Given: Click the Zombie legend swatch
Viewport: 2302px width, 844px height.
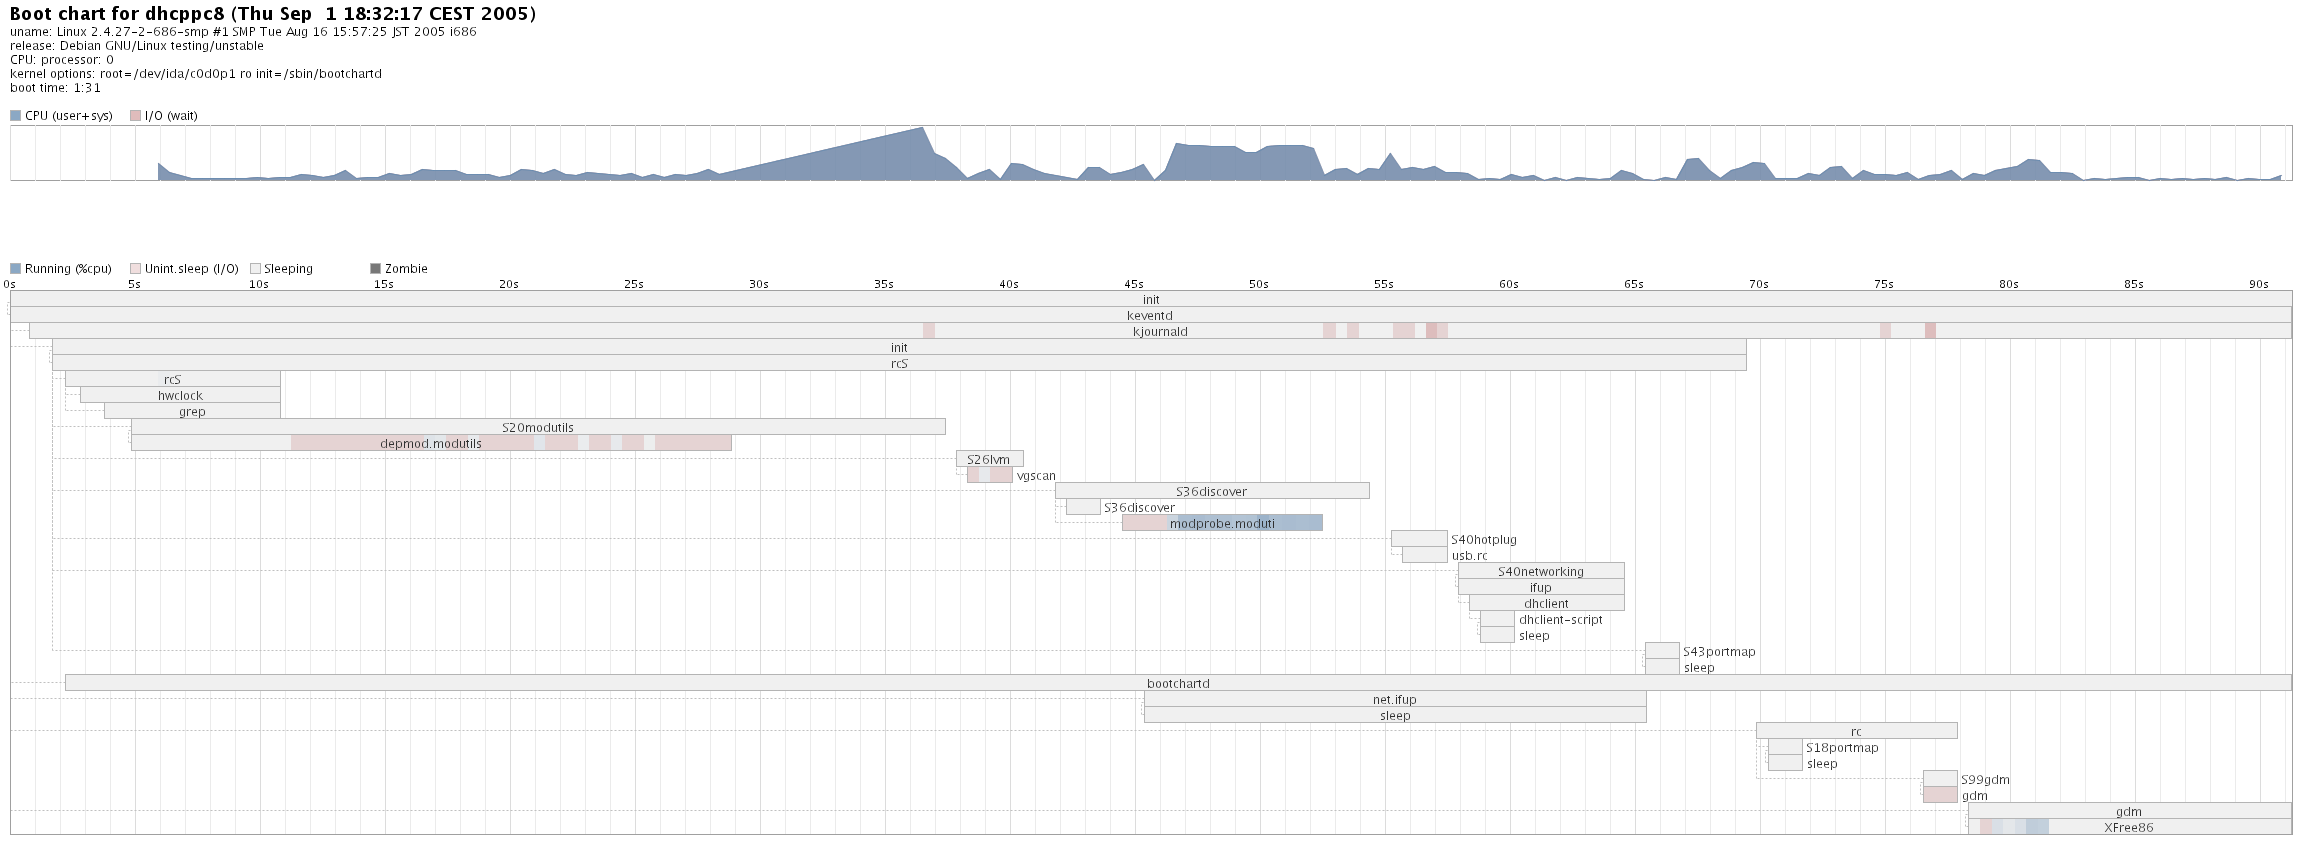Looking at the screenshot, I should pos(375,269).
